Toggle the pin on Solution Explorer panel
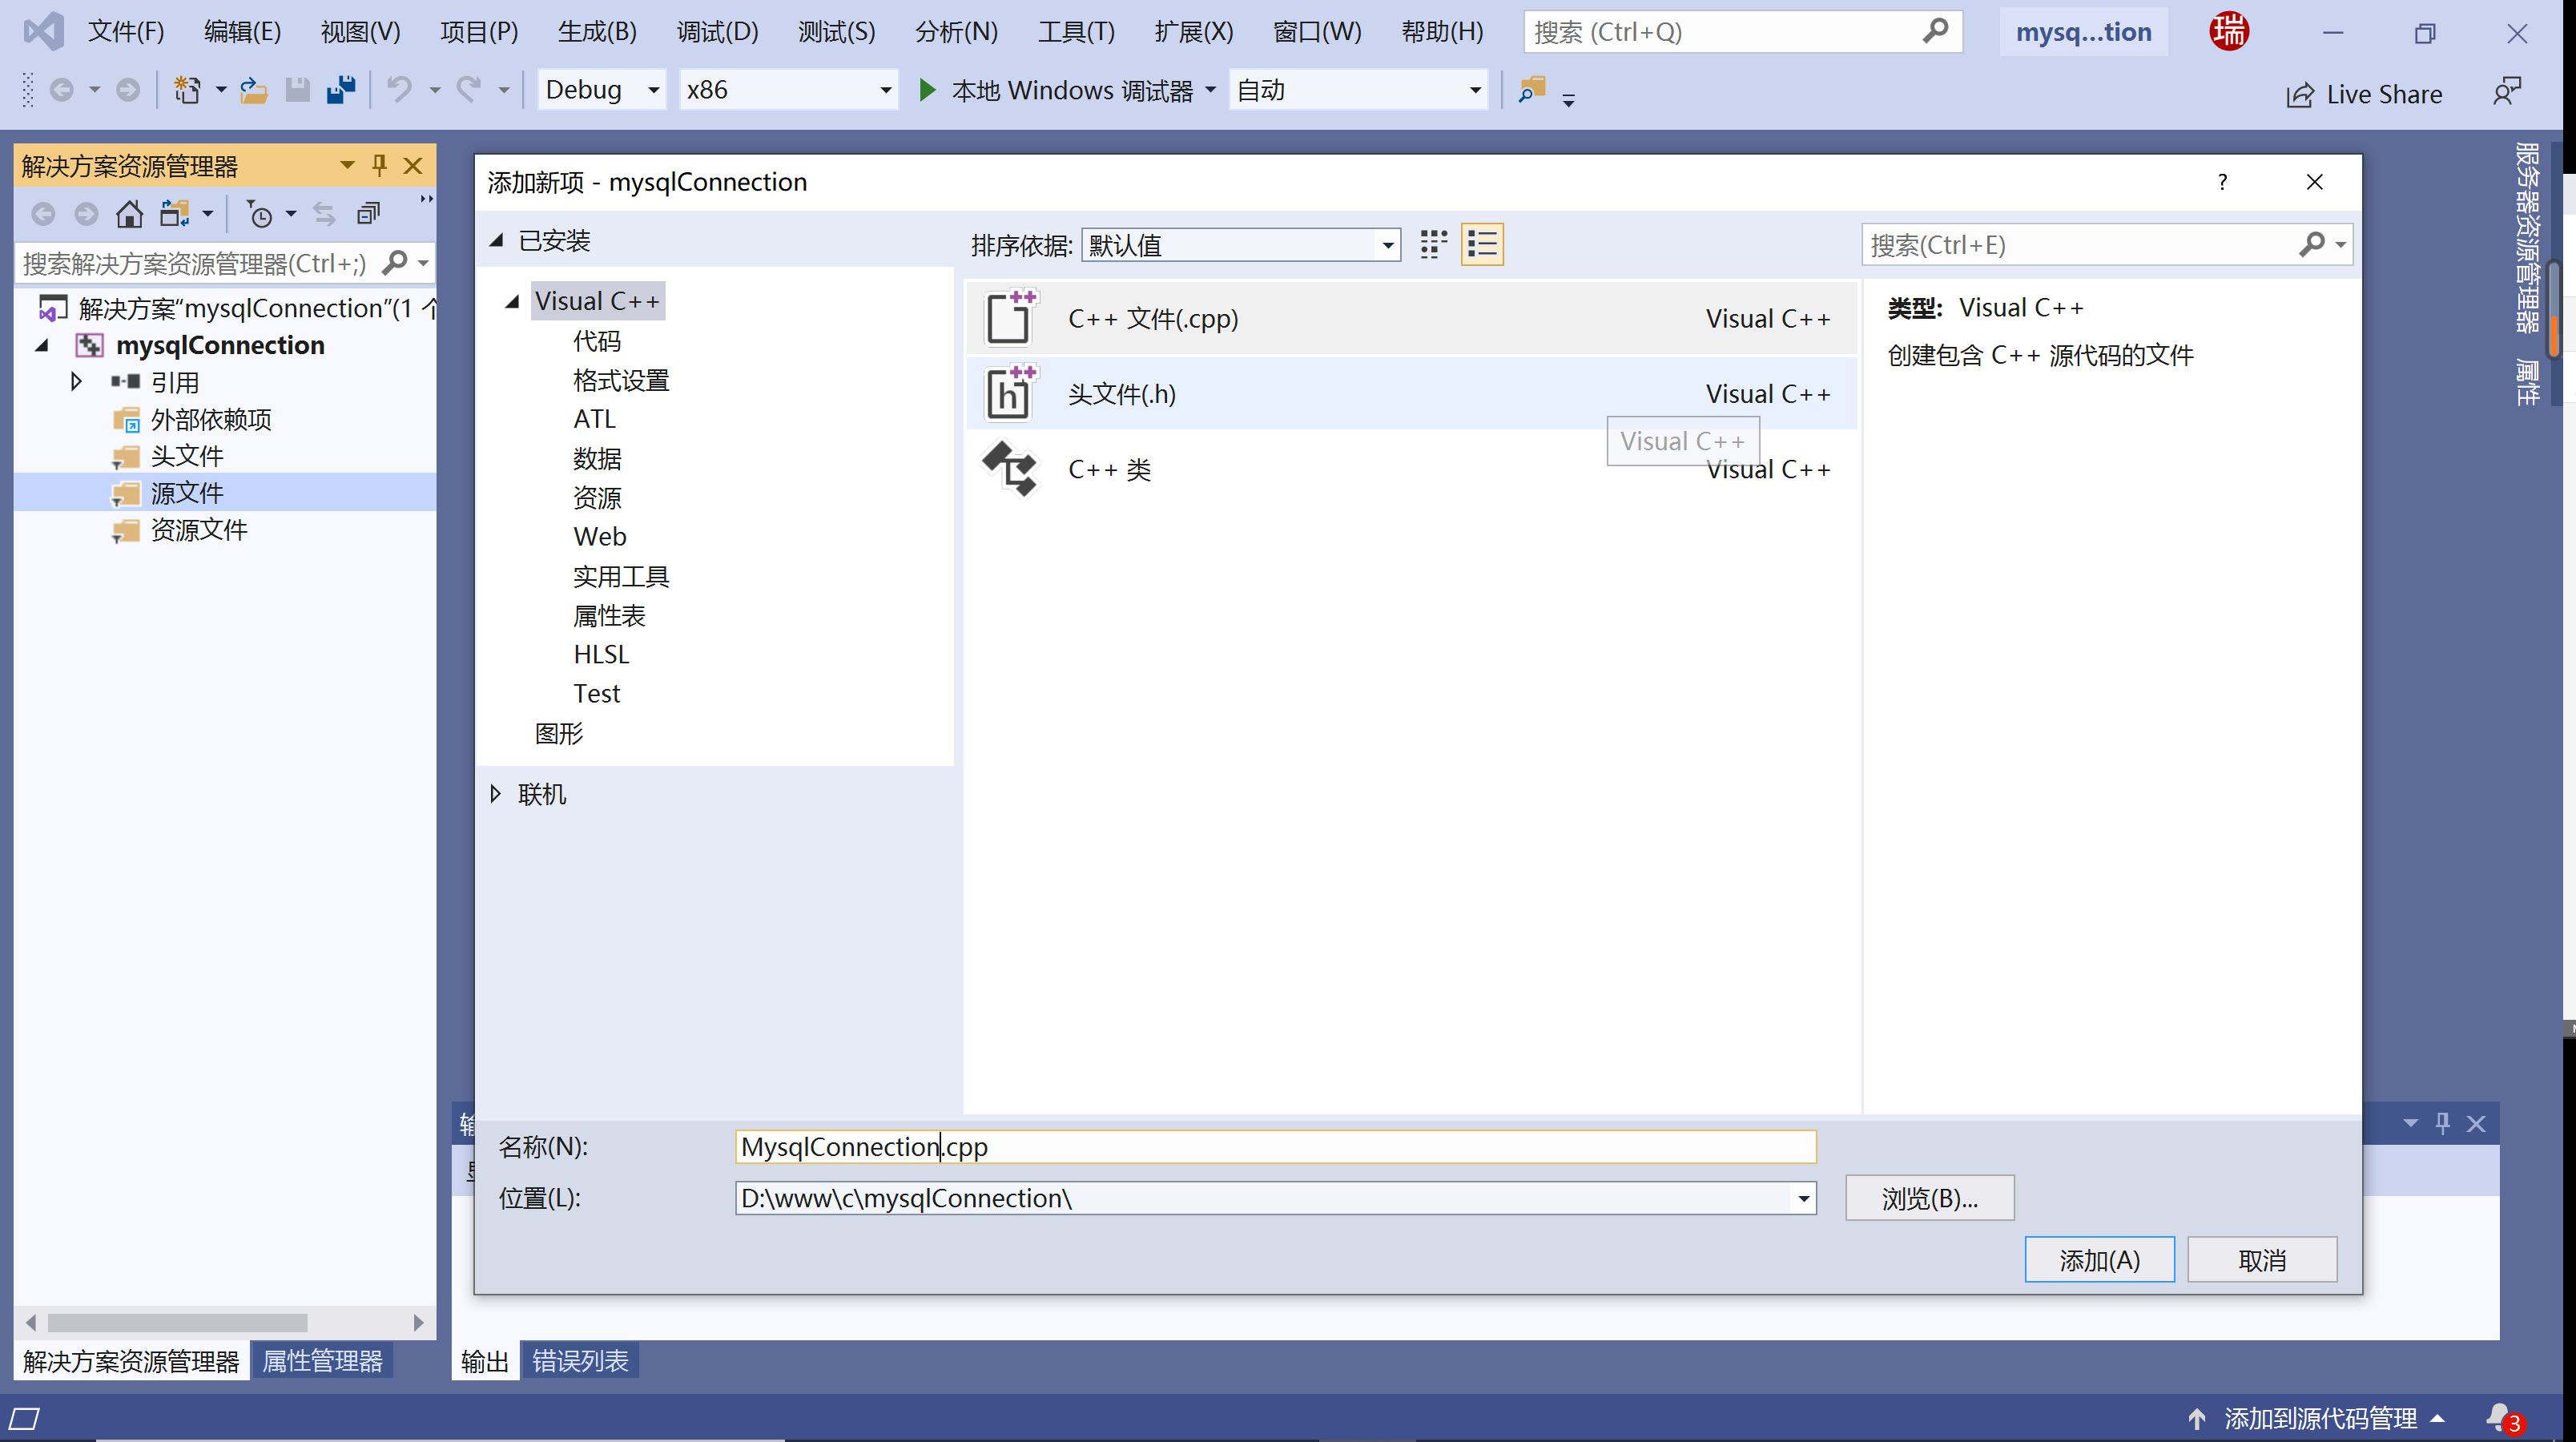The image size is (2576, 1442). 379,166
